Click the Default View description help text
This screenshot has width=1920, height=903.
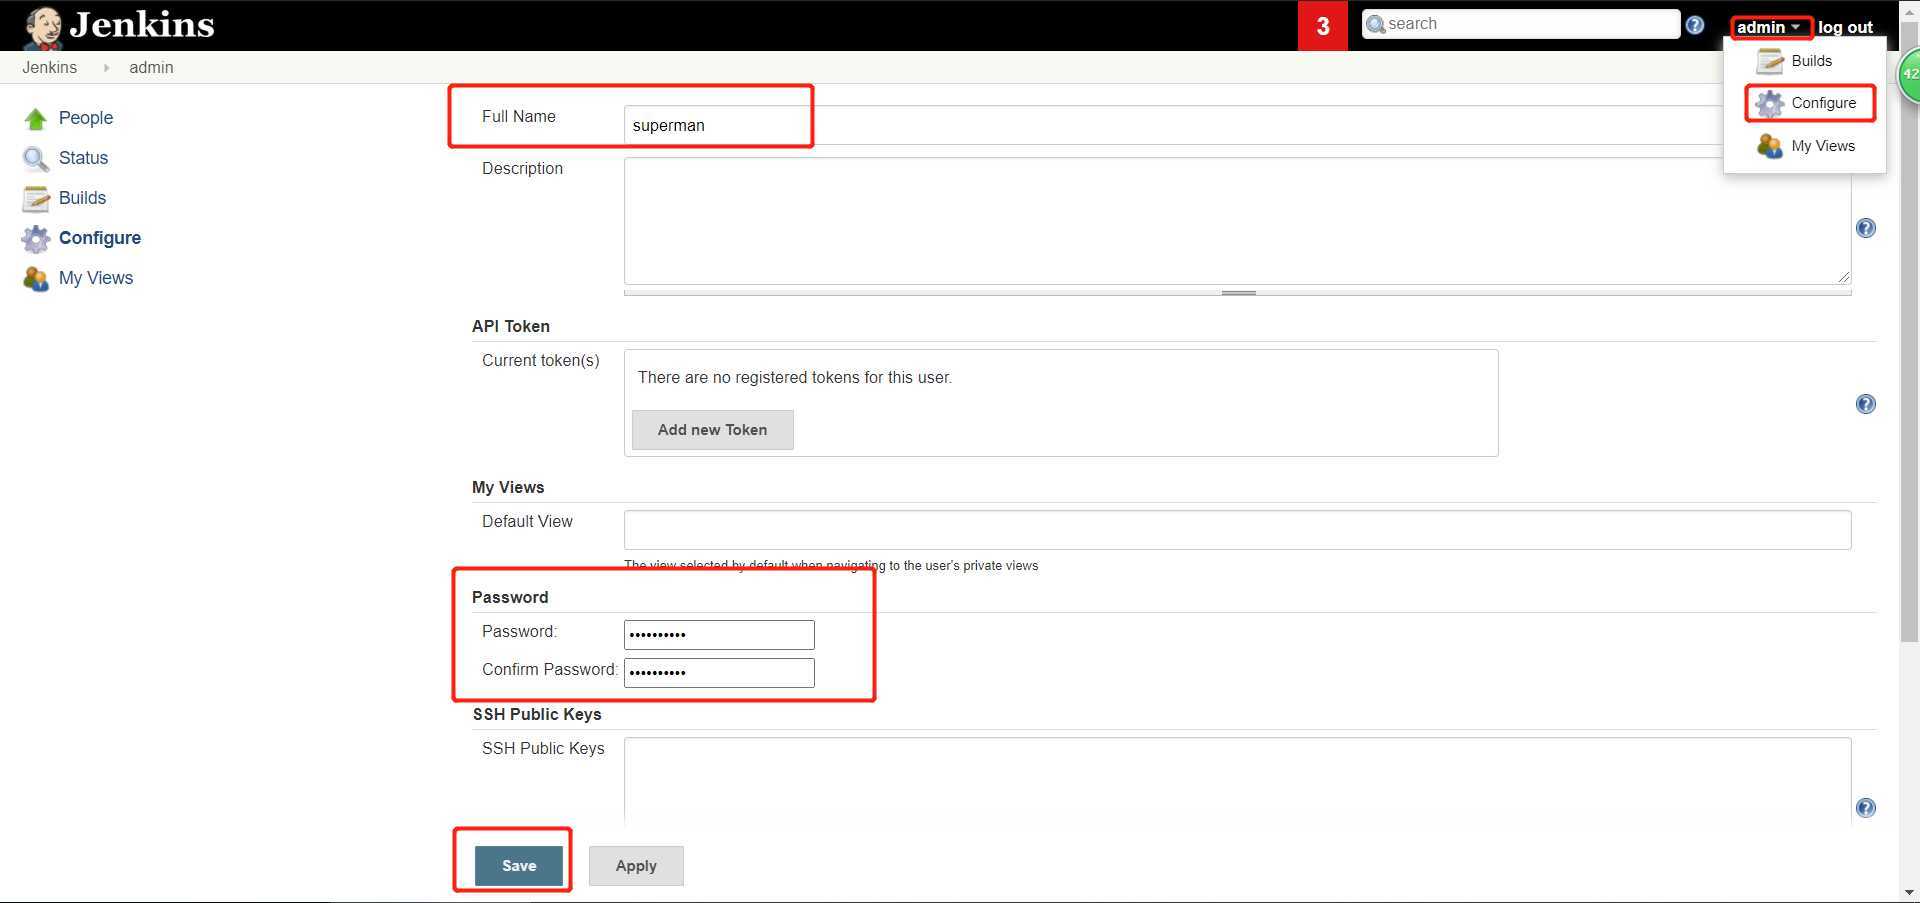[831, 565]
